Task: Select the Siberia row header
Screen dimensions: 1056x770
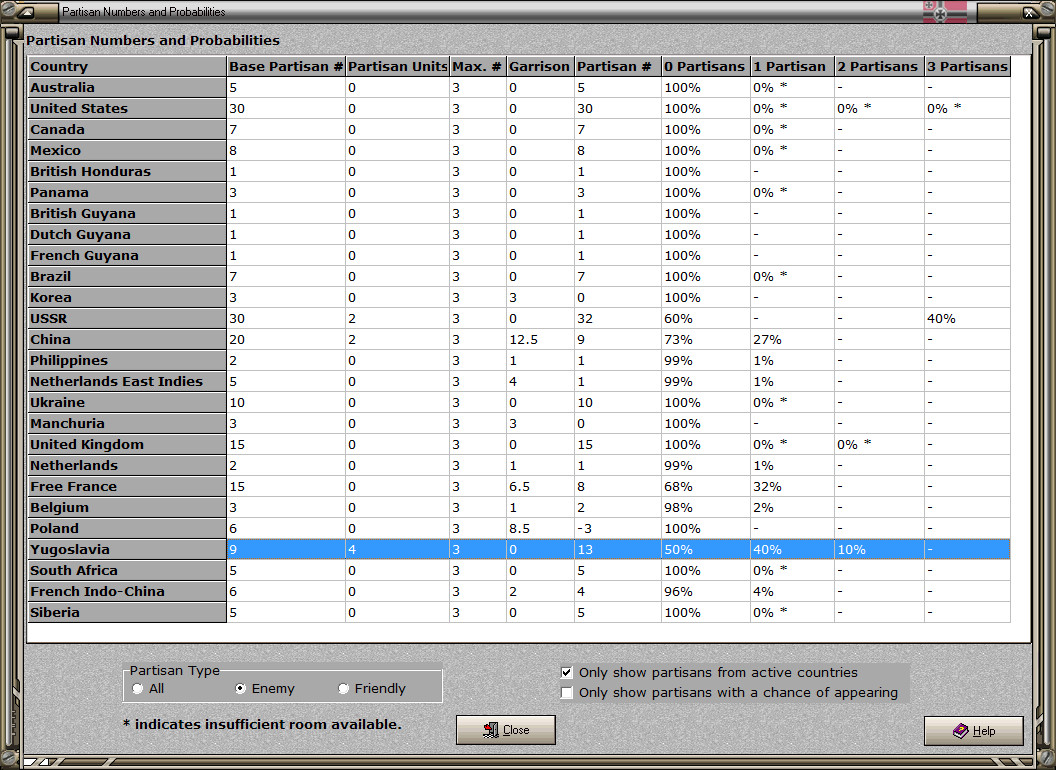Action: tap(127, 612)
